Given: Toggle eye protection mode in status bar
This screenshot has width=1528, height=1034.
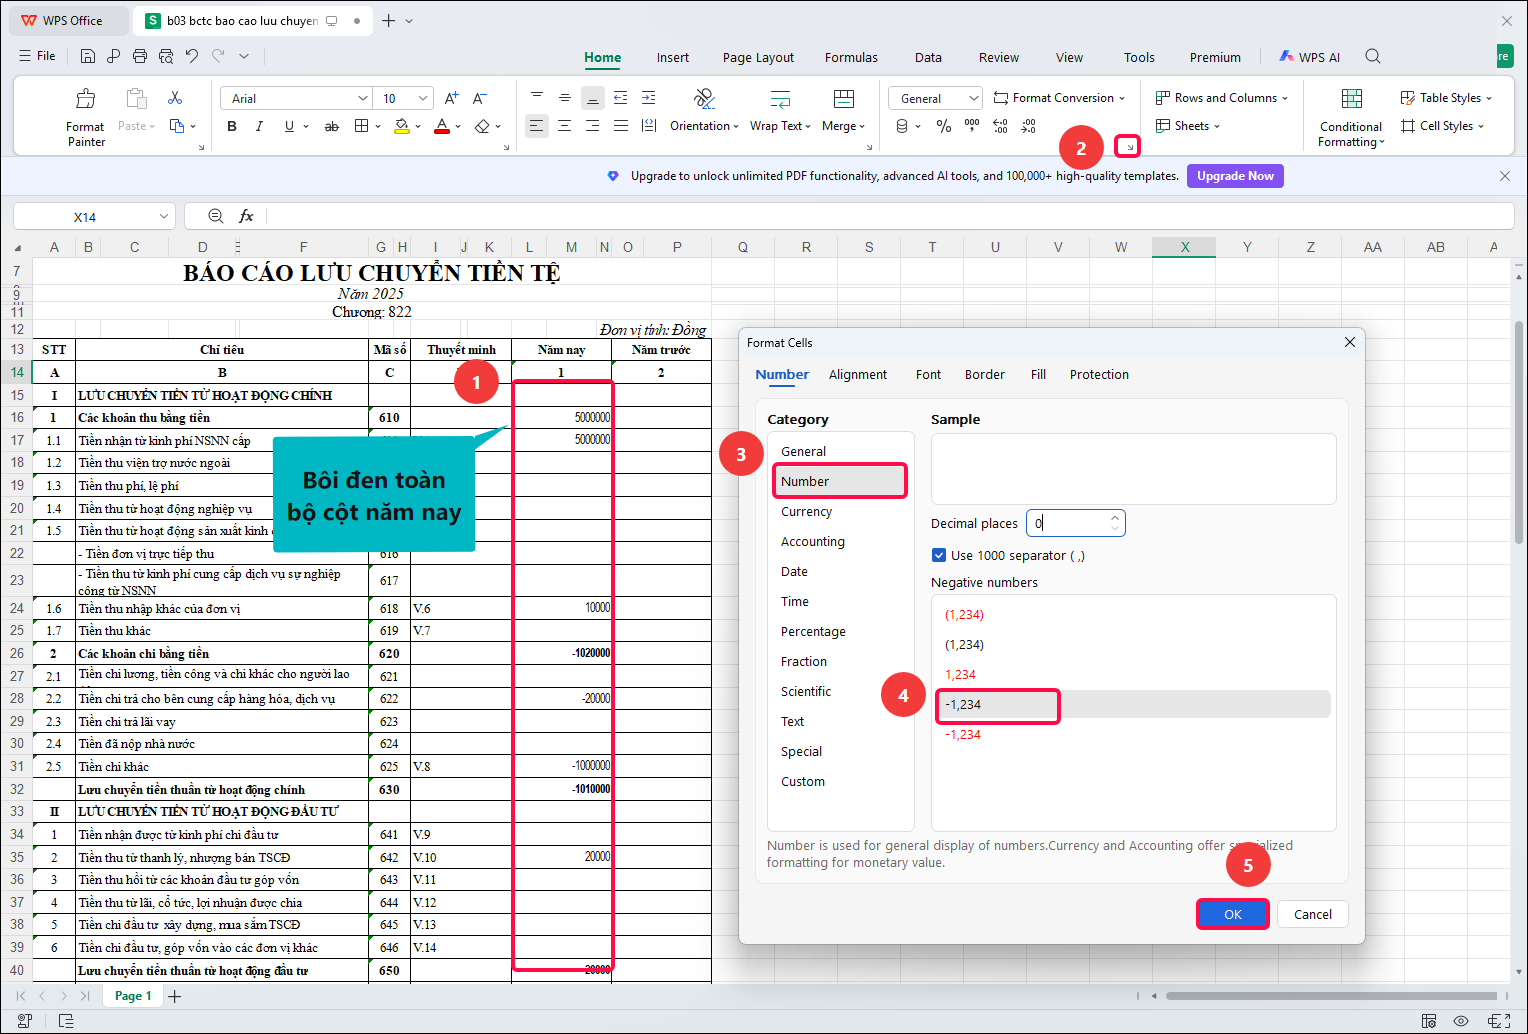Looking at the screenshot, I should tap(1461, 1021).
